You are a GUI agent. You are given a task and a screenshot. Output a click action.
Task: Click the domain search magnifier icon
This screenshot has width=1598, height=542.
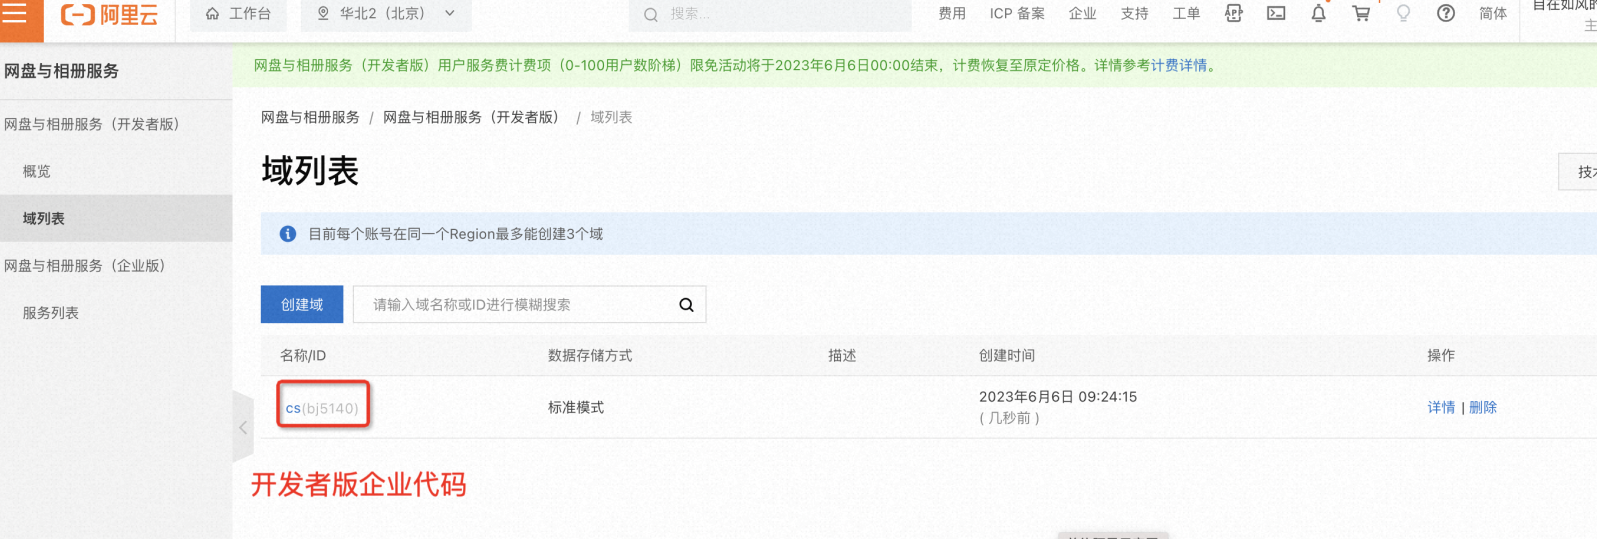(686, 305)
